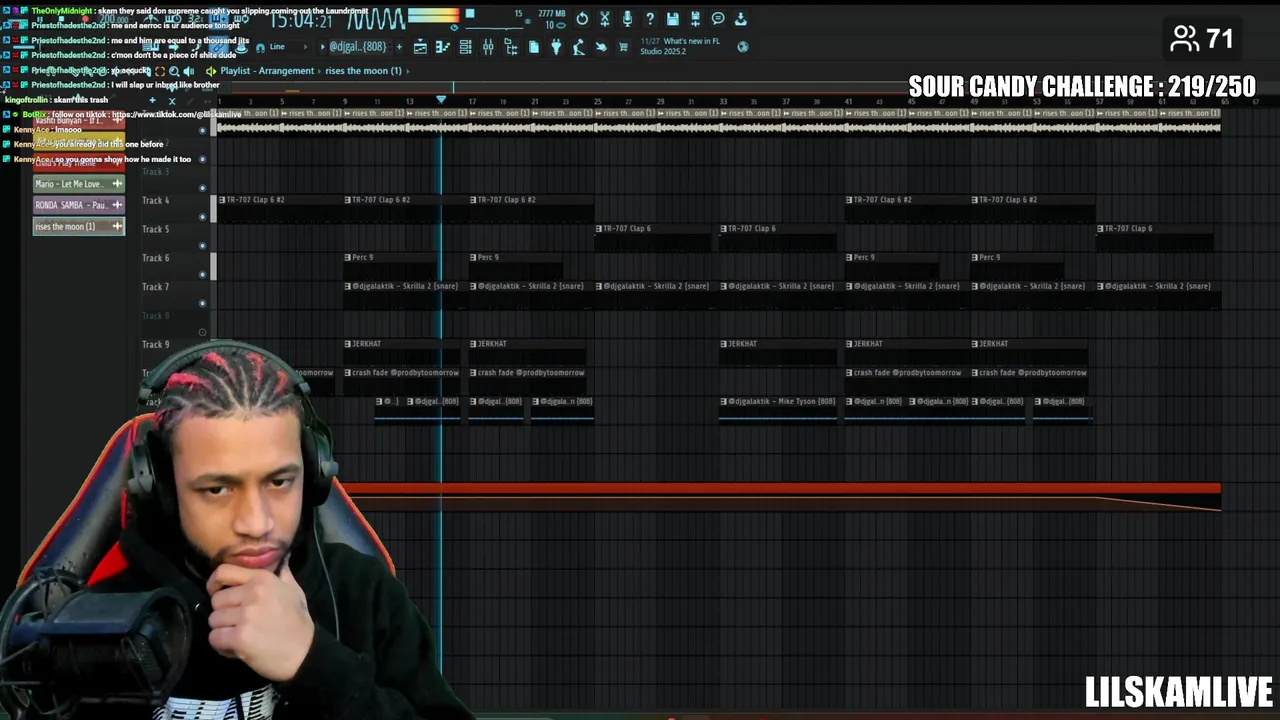This screenshot has height=720, width=1280.
Task: Click the playhead marker on timeline ruler
Action: 441,100
